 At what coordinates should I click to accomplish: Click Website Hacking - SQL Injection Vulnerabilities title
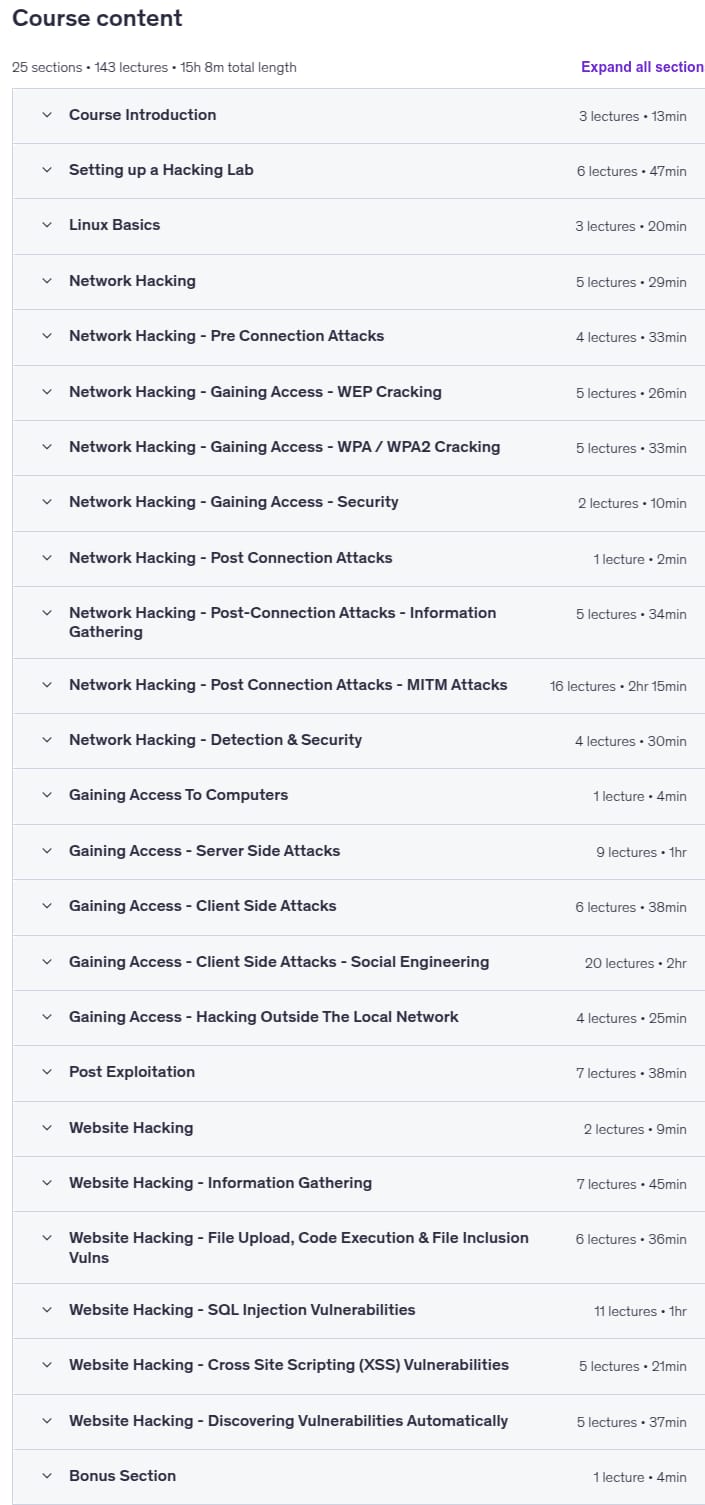[242, 1310]
